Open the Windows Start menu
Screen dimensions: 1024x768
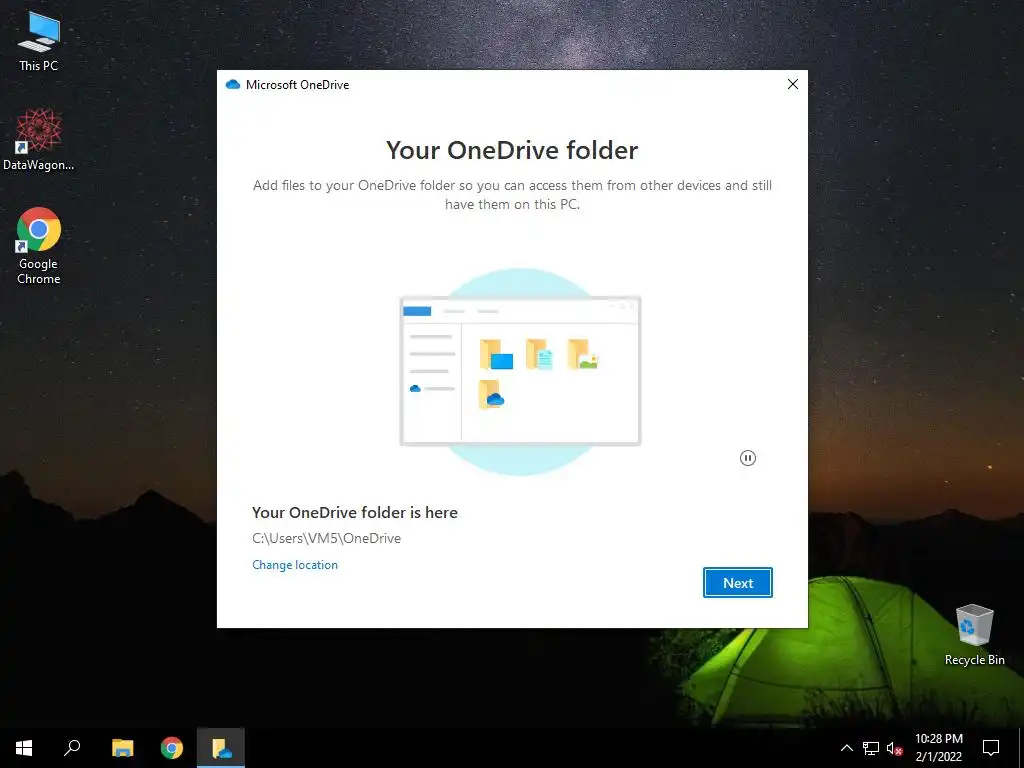pos(24,748)
